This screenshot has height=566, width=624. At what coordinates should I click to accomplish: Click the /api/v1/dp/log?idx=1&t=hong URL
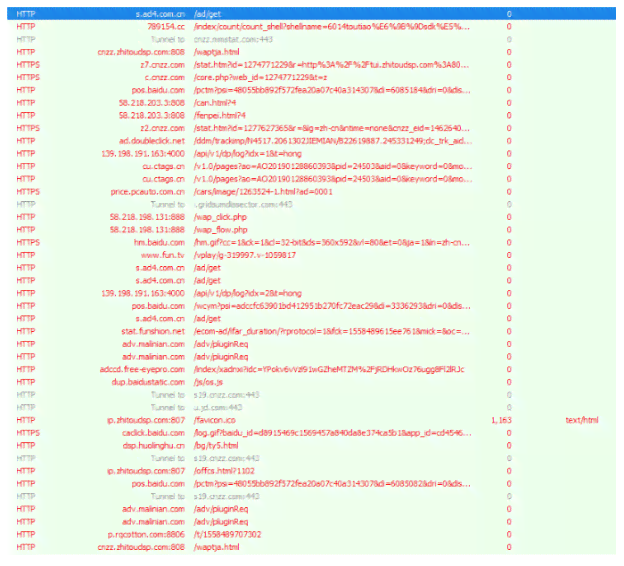[x=248, y=154]
